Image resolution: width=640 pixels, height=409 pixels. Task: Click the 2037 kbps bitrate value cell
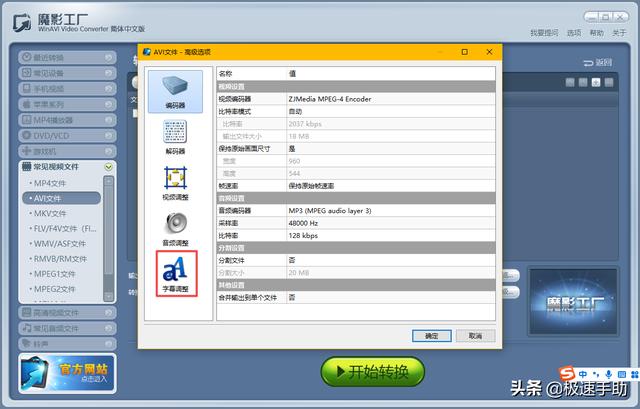click(391, 124)
